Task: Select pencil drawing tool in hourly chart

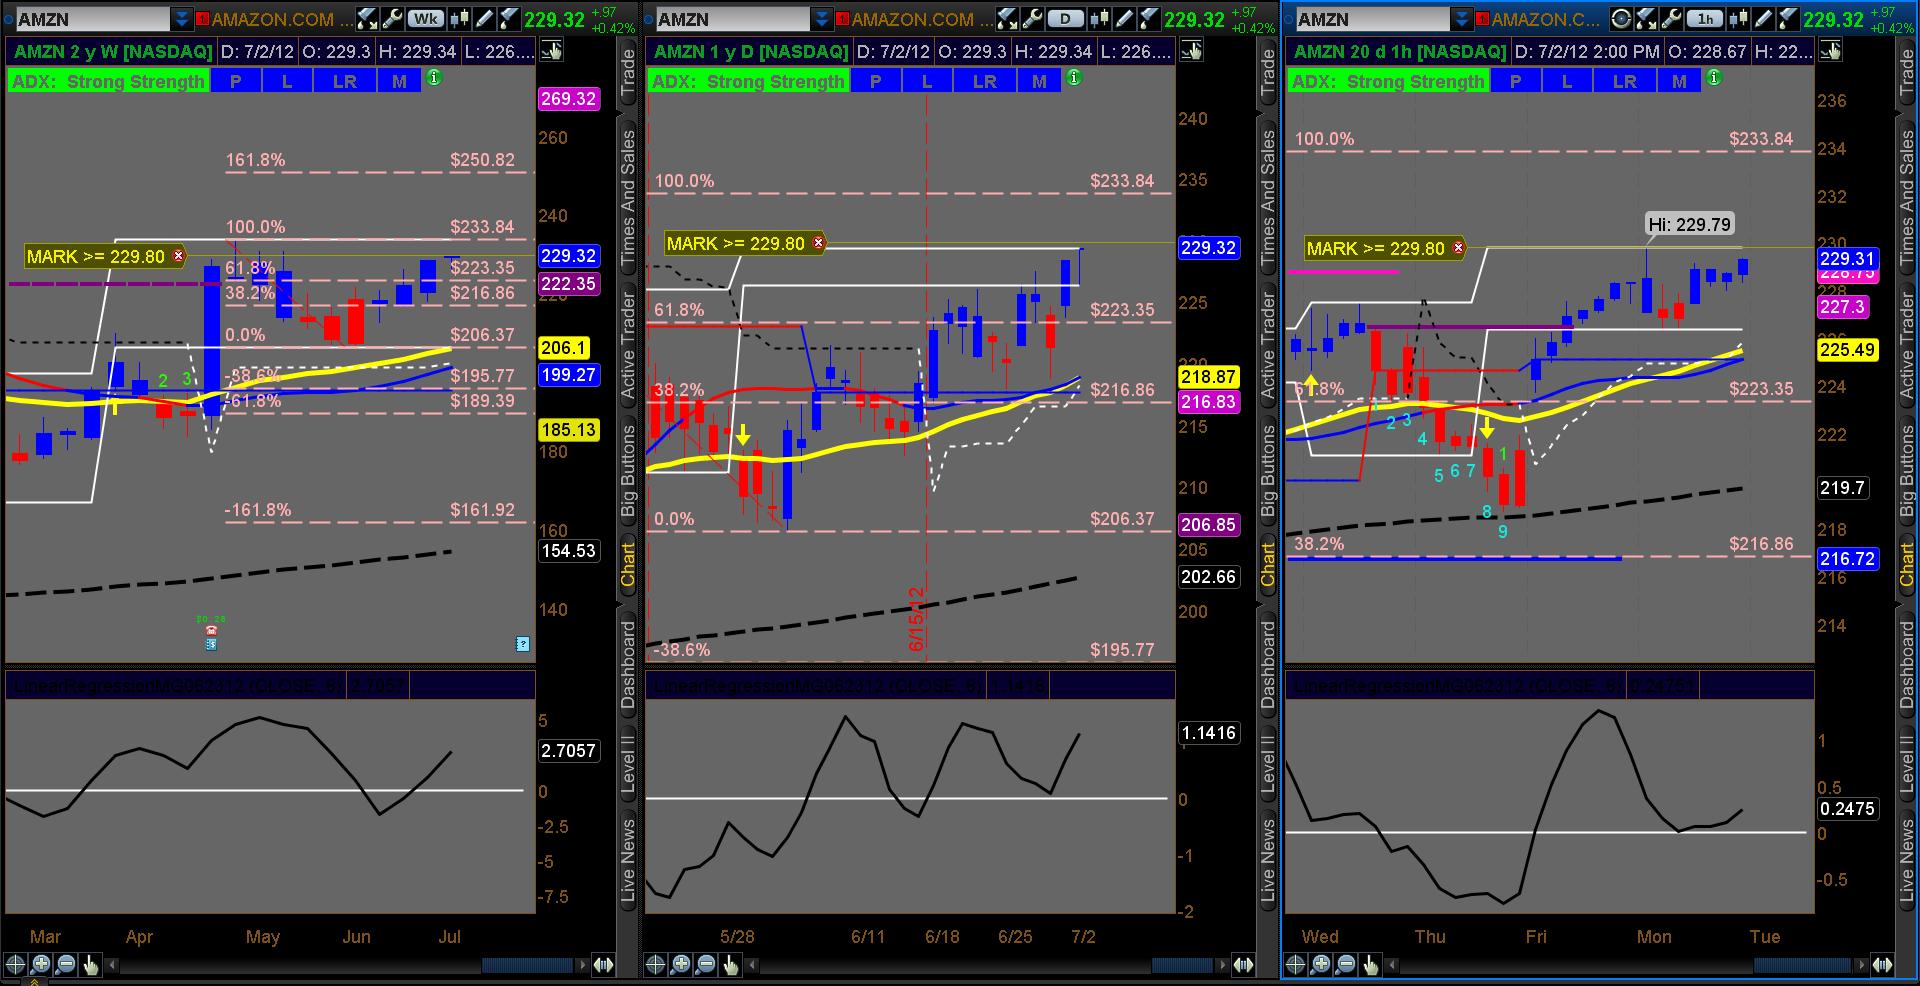Action: (x=1763, y=19)
